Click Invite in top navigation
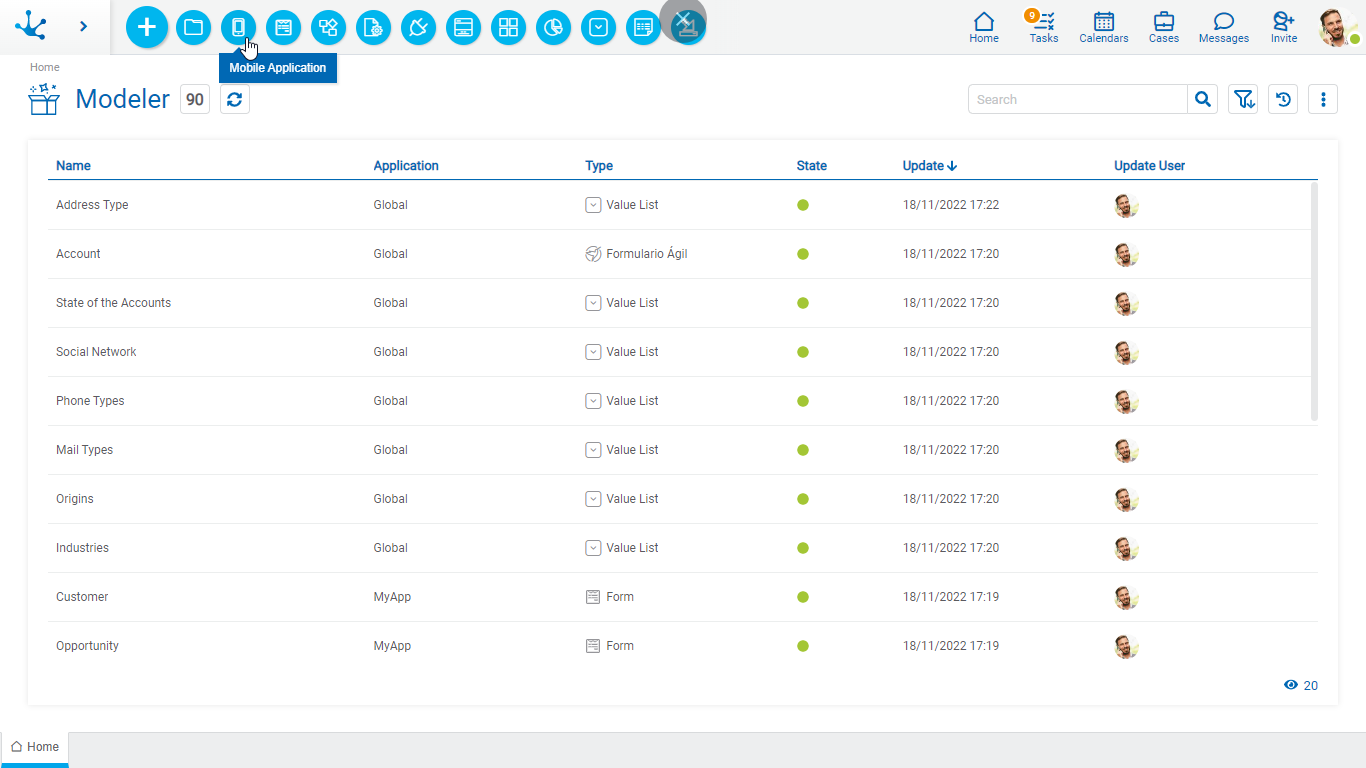The image size is (1366, 768). pyautogui.click(x=1284, y=27)
